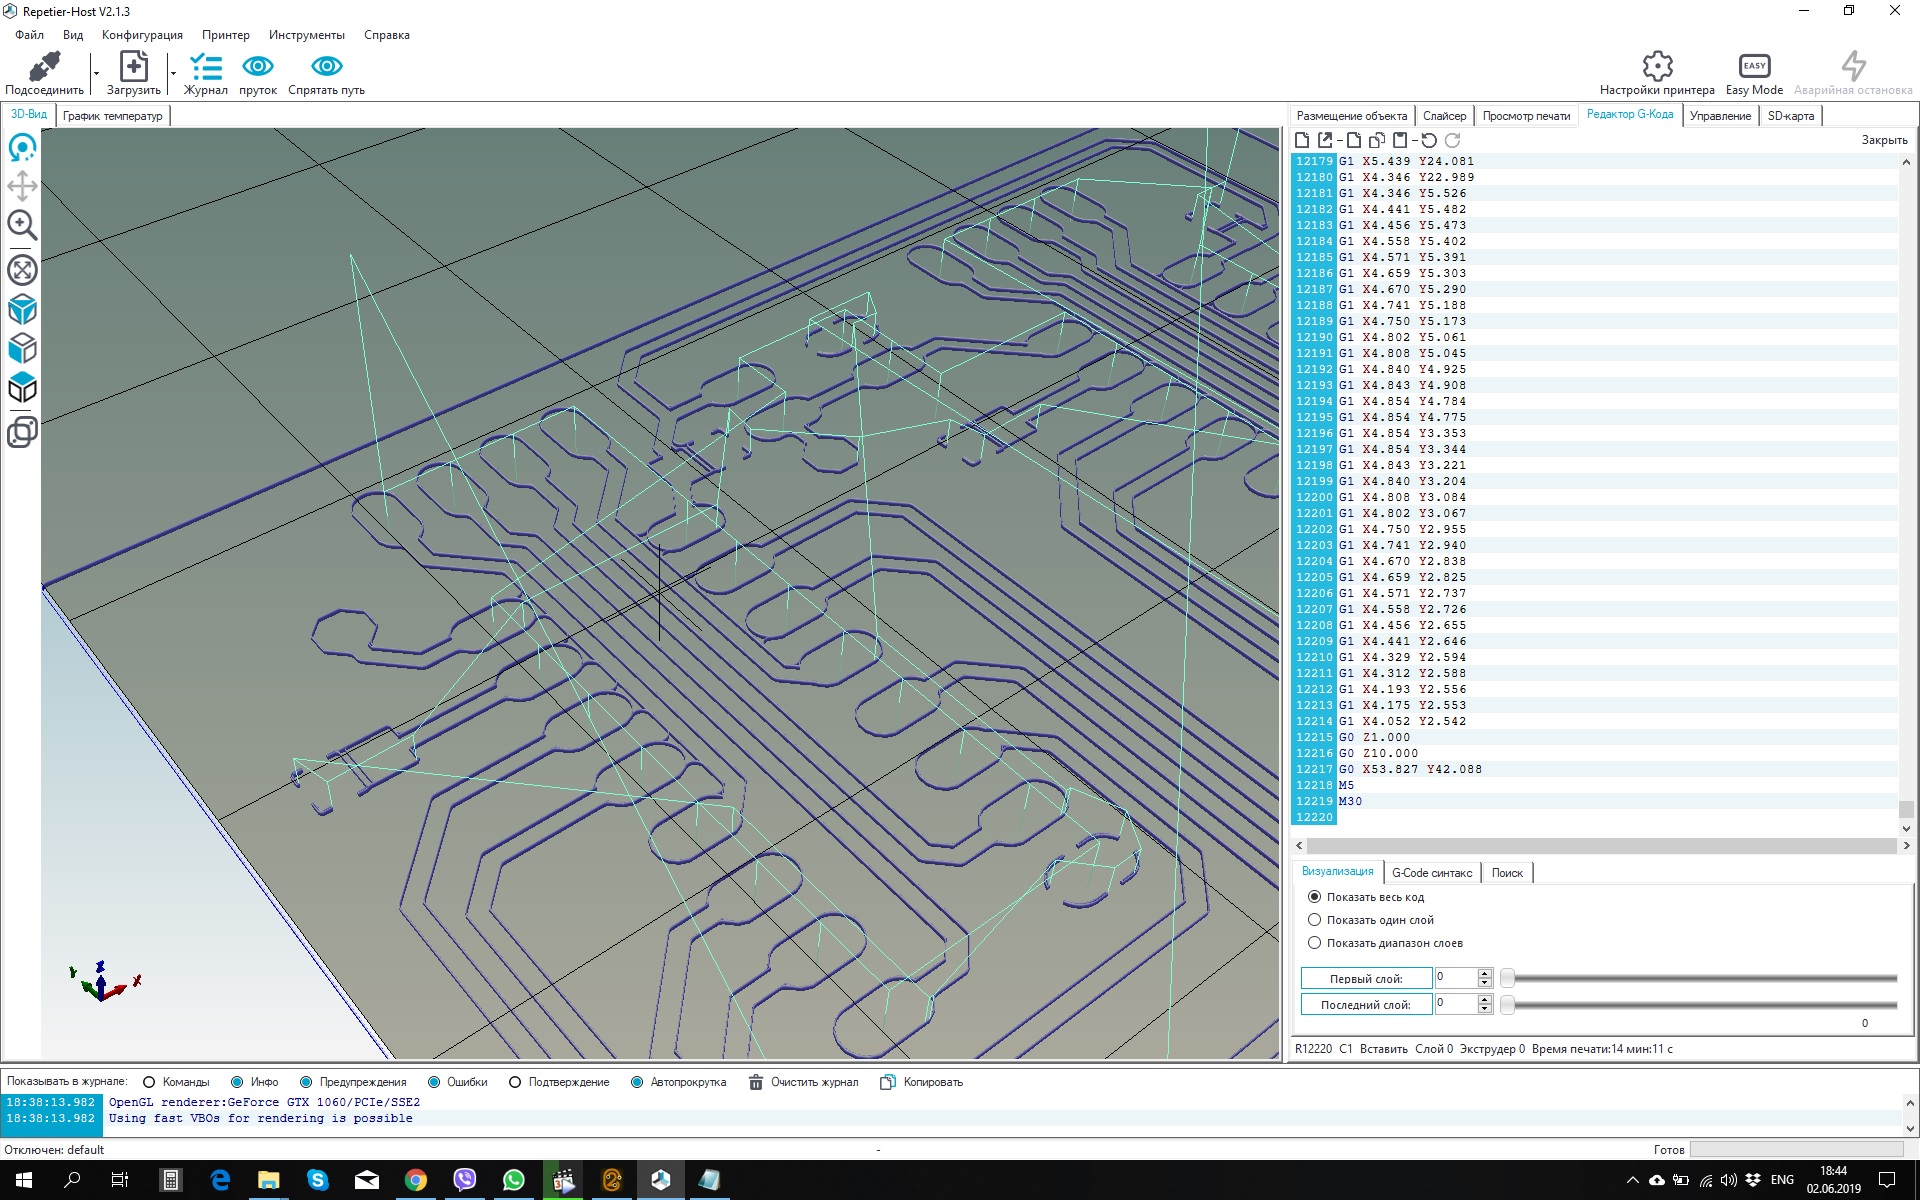The height and width of the screenshot is (1200, 1920).
Task: Enable Команды in log filter
Action: [150, 1082]
